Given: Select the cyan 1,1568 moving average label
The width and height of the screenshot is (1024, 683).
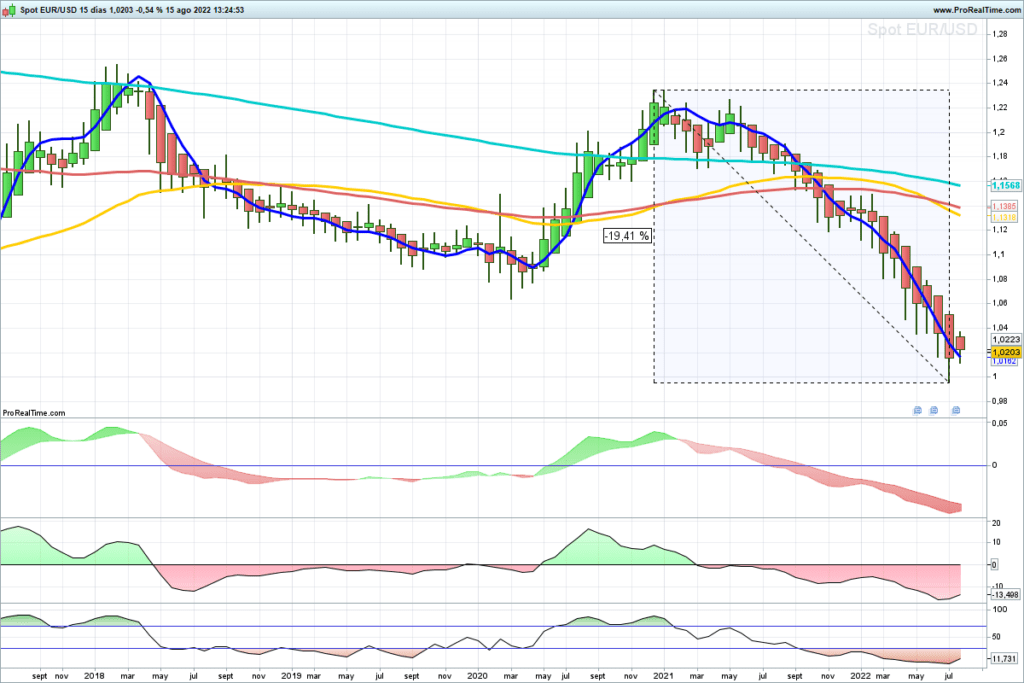Looking at the screenshot, I should tap(1006, 186).
